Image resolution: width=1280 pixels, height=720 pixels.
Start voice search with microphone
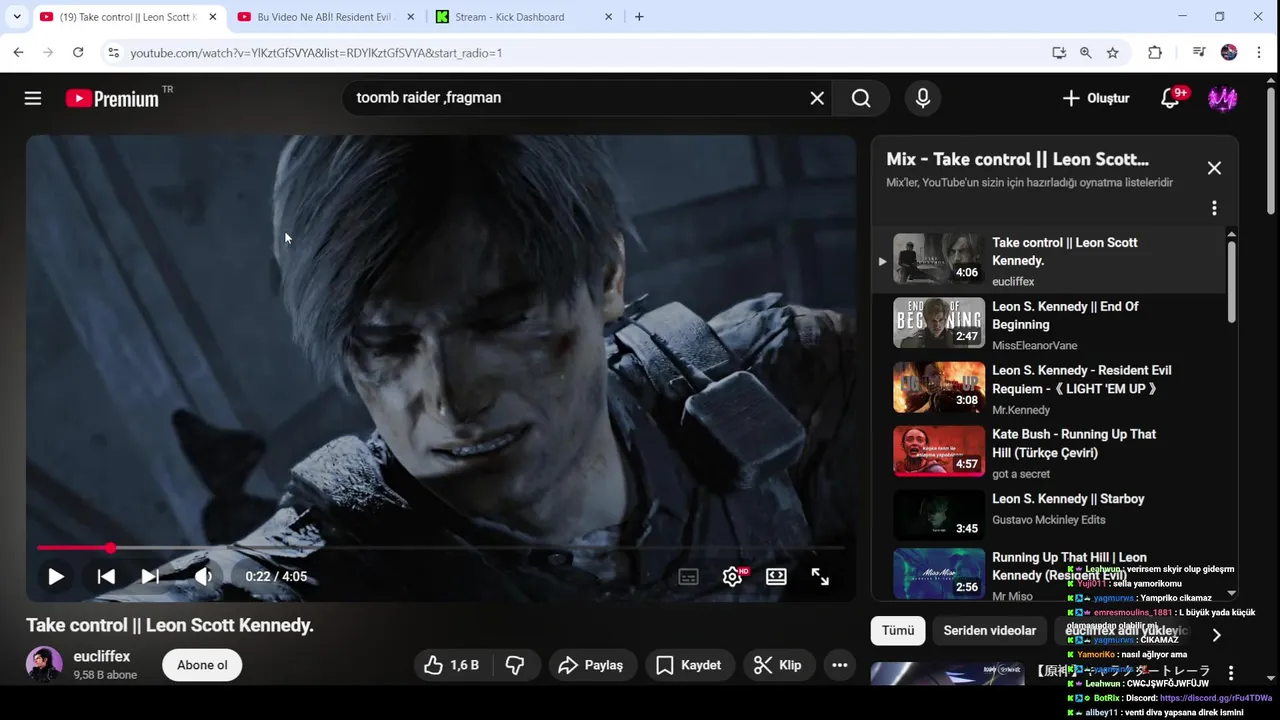click(x=923, y=98)
